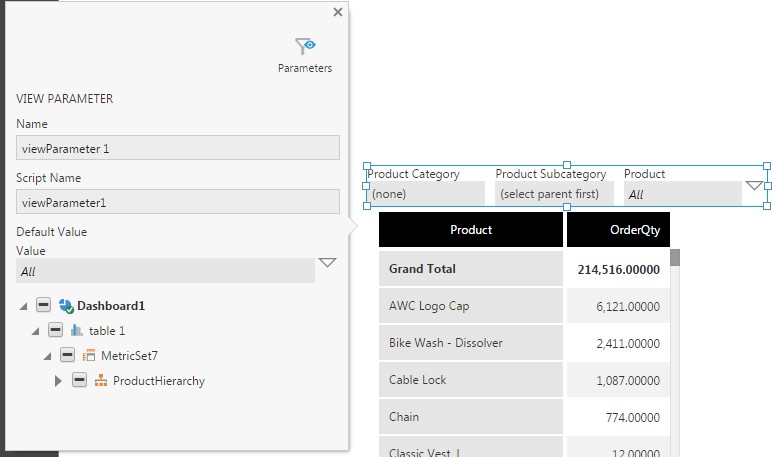Toggle the table 1 checkbox
Screen dimensions: 772x457
tap(55, 330)
